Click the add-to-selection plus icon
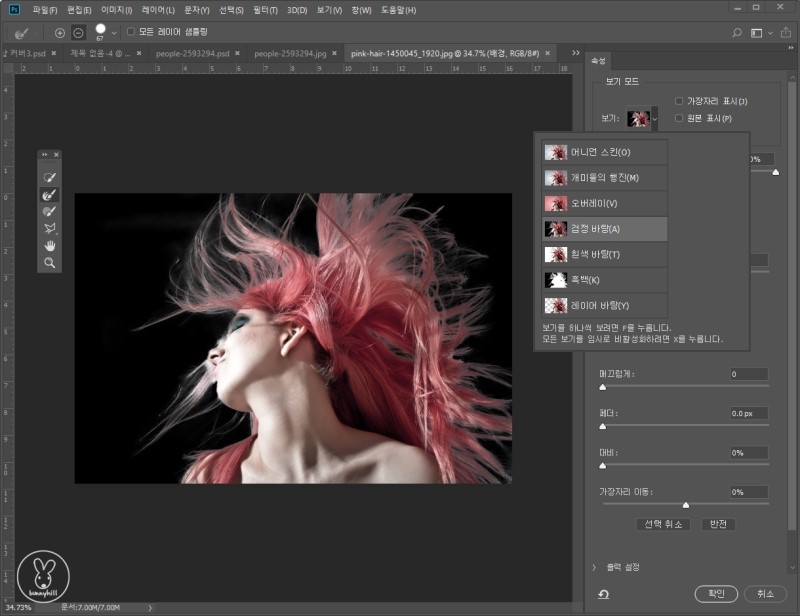The image size is (800, 616). tap(59, 33)
